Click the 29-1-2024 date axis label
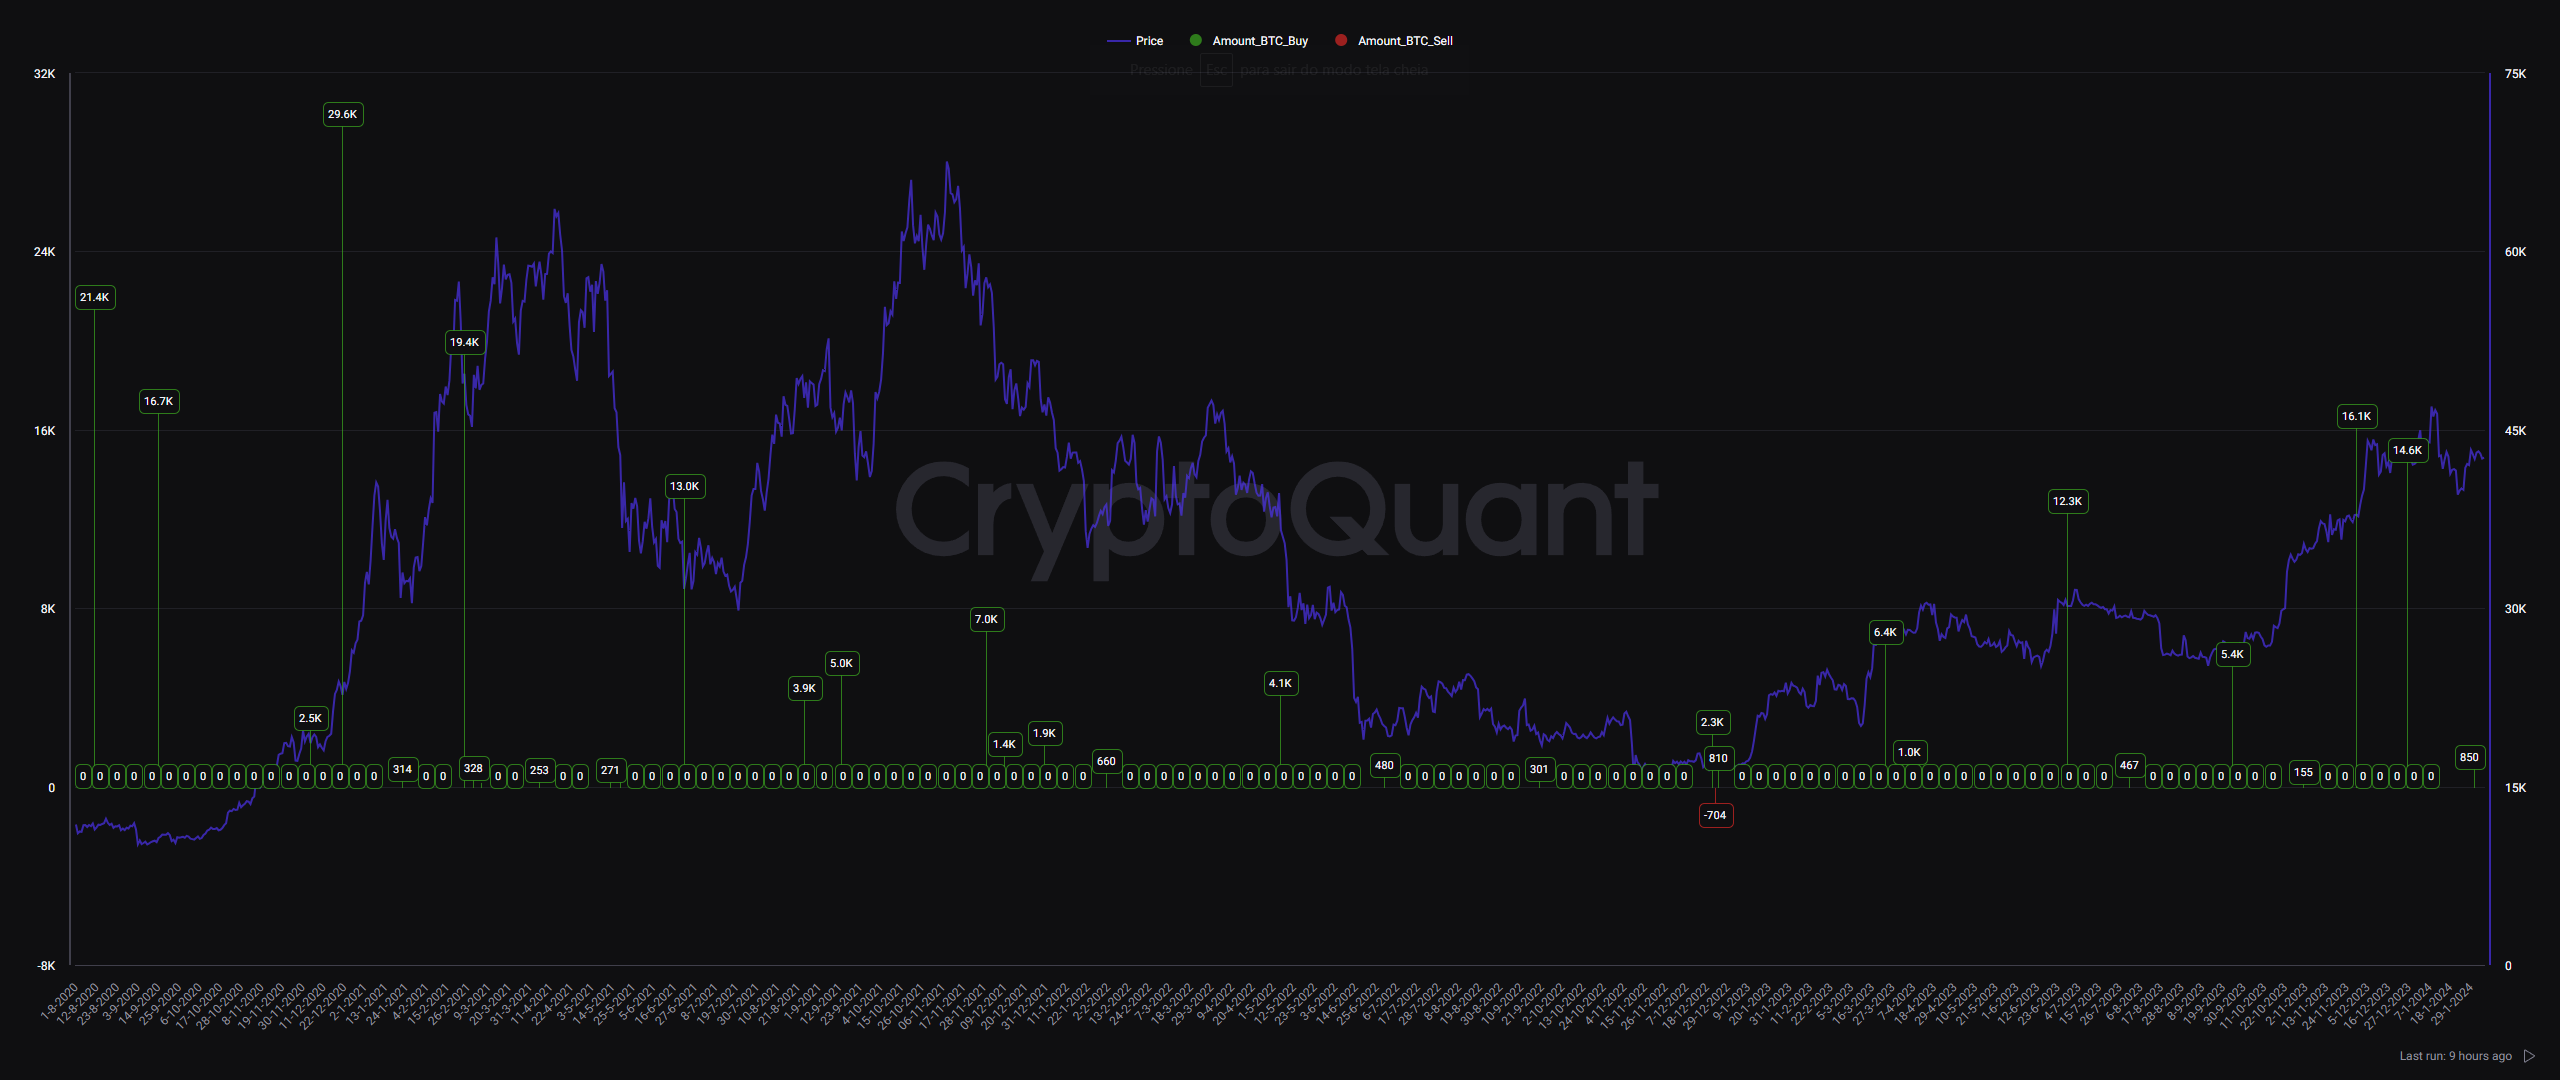Viewport: 2560px width, 1080px height. coord(2452,1004)
